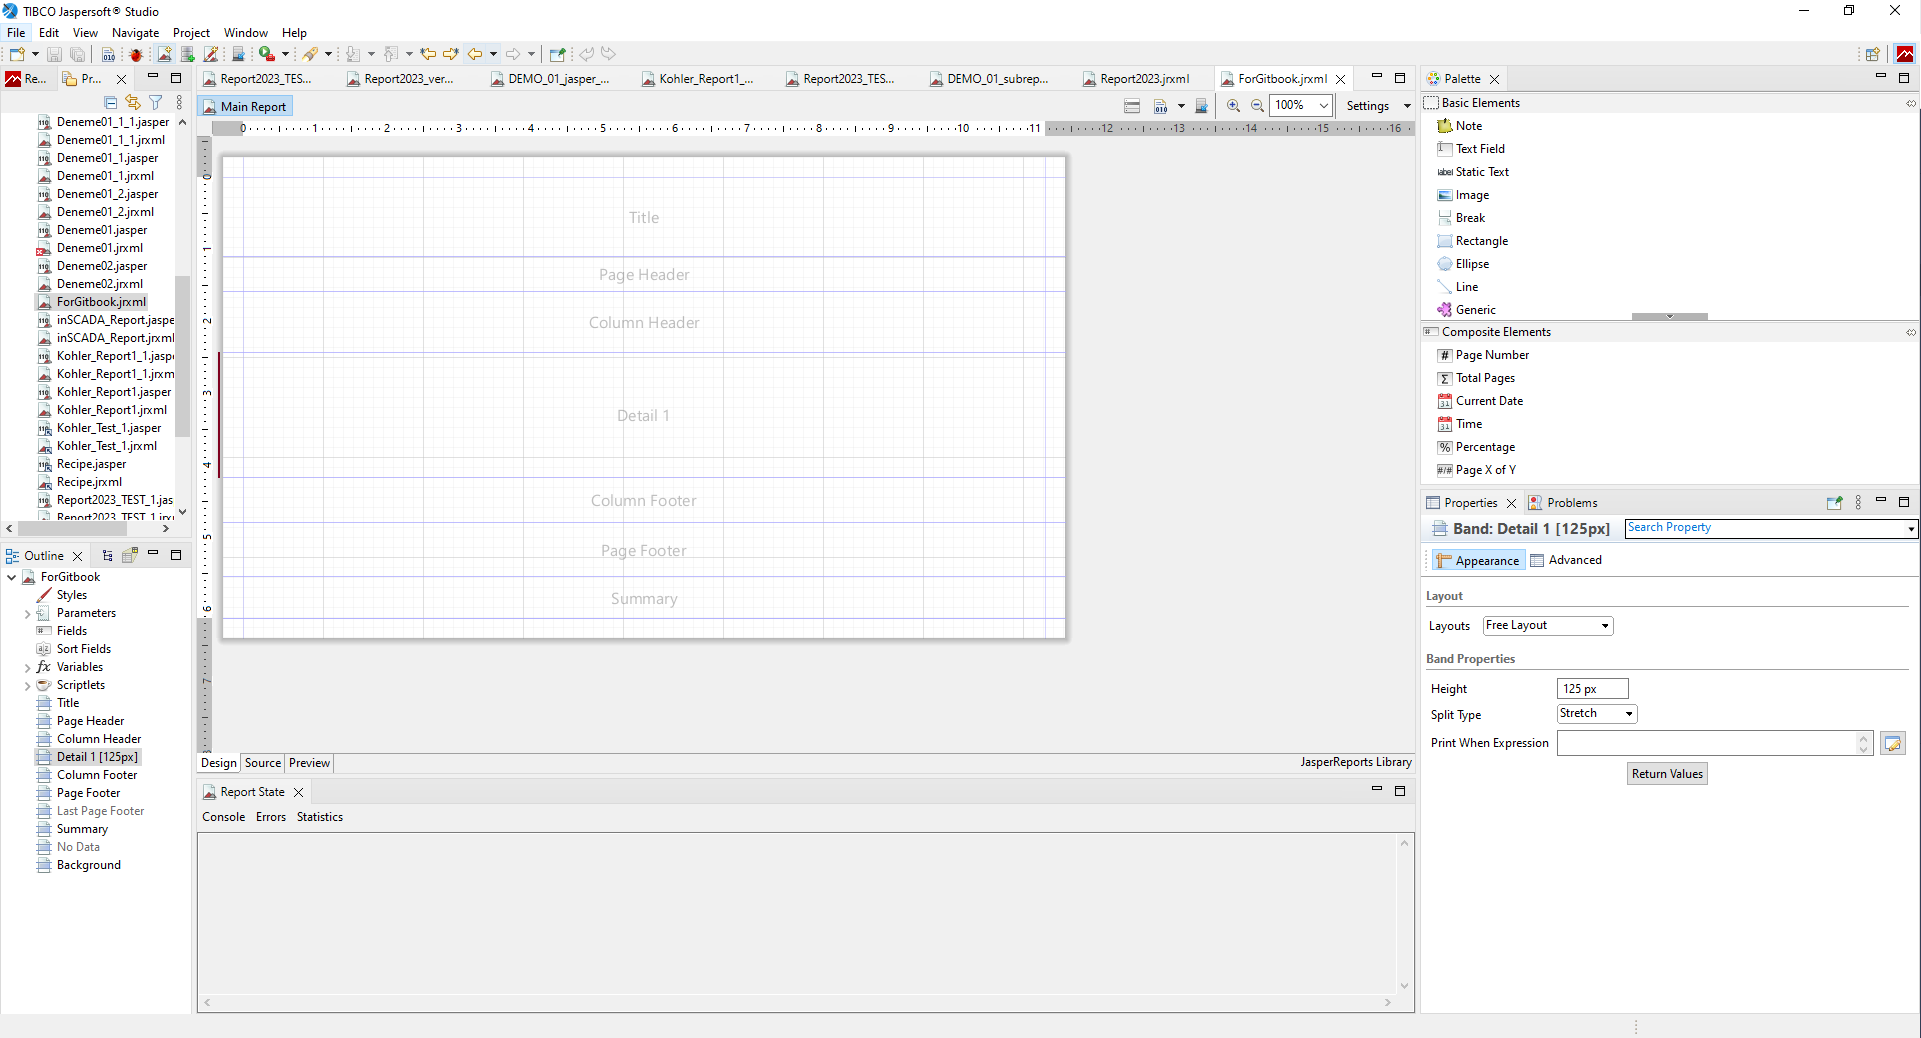Screen dimensions: 1921x1038
Task: Click the filter funnel icon in Project Explorer
Action: pos(156,102)
